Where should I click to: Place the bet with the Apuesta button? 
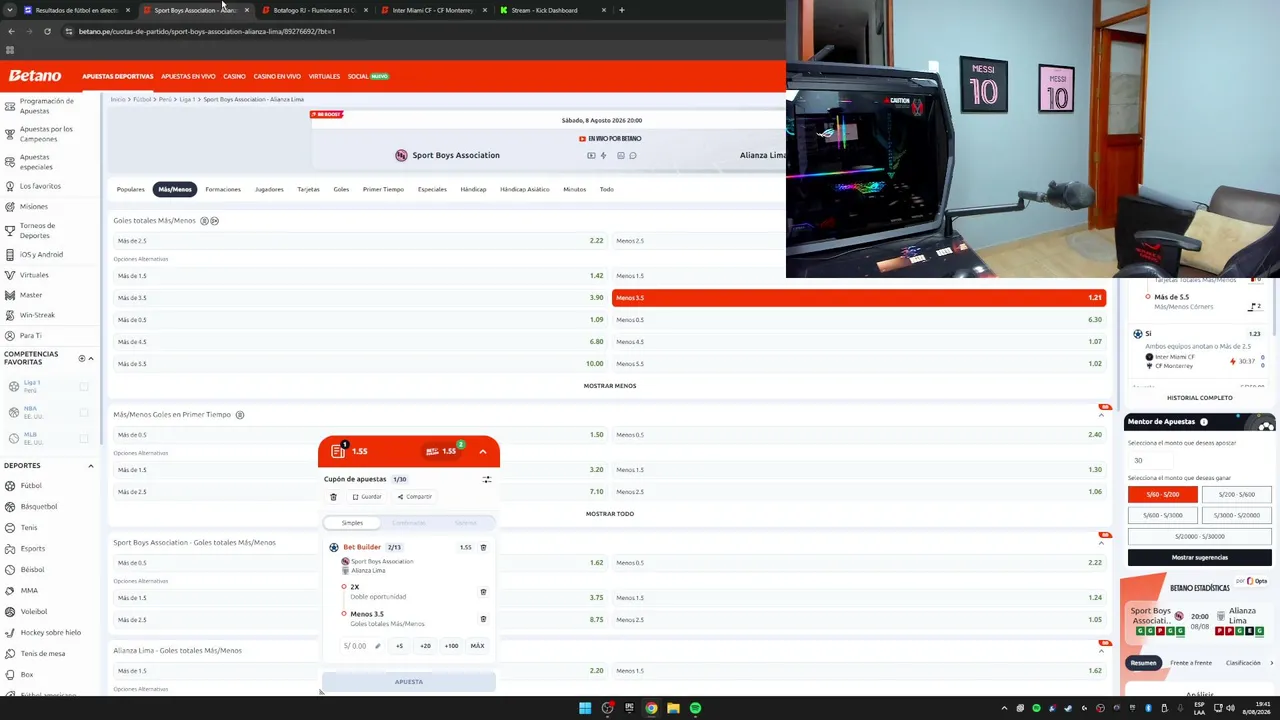[409, 682]
